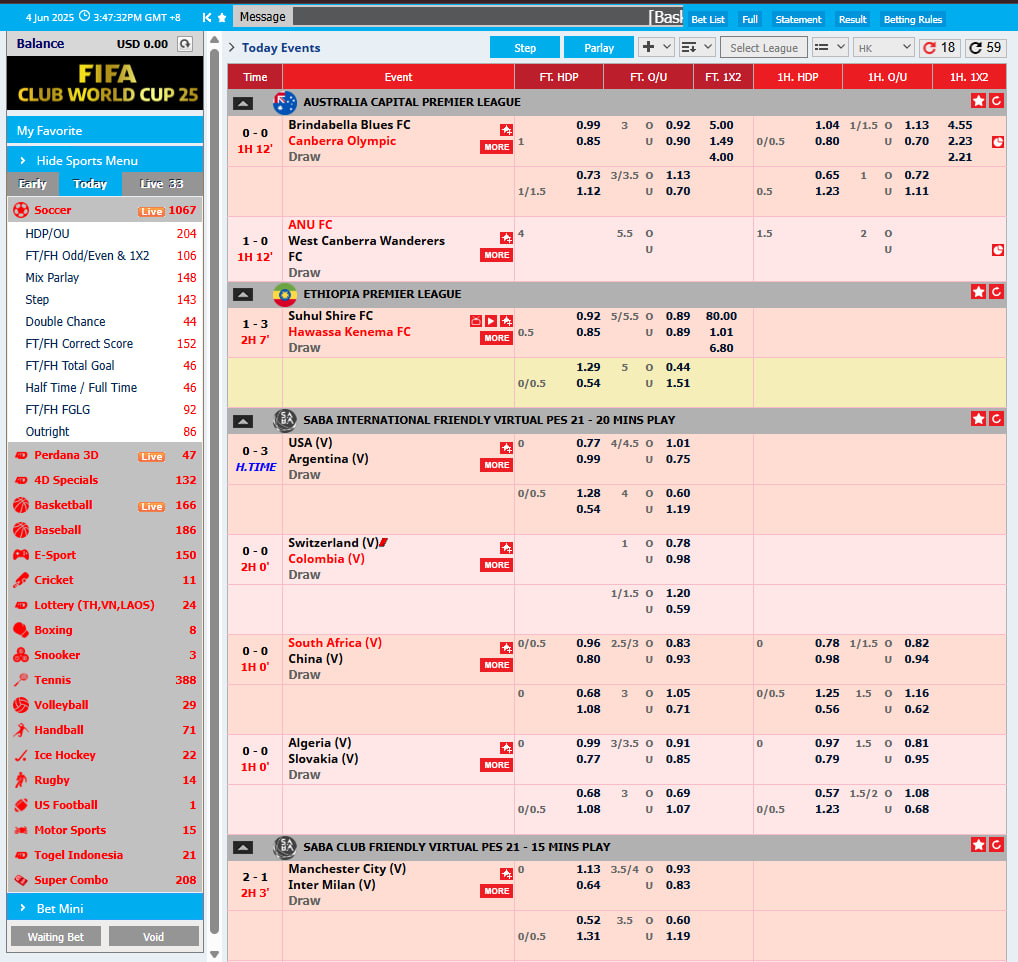Viewport: 1018px width, 962px height.
Task: Open the Live 33 tab
Action: (161, 184)
